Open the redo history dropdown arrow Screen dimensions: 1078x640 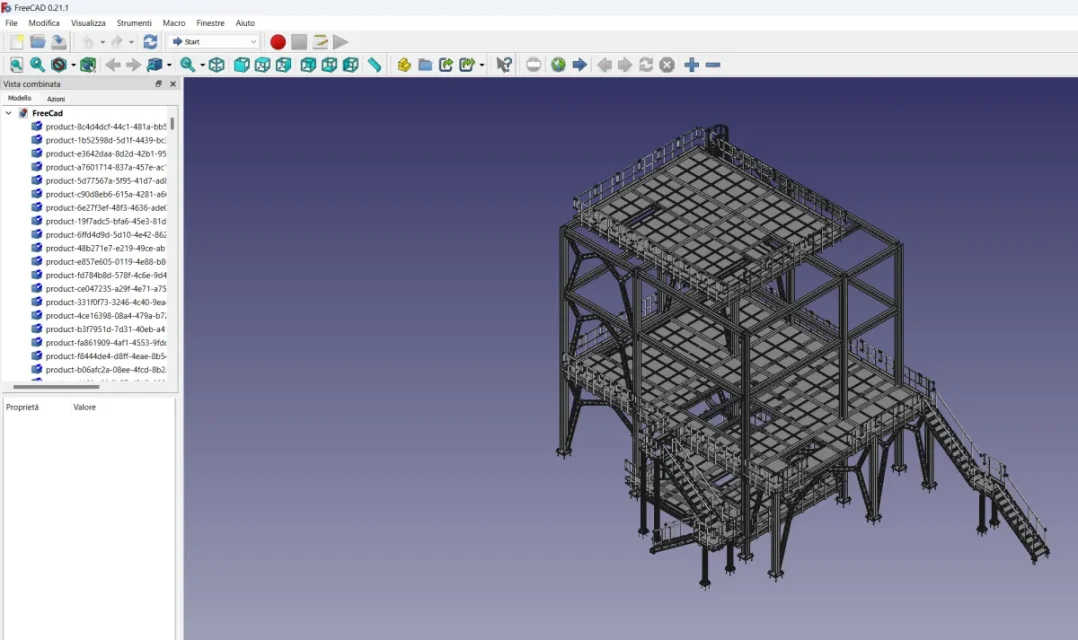tap(131, 43)
